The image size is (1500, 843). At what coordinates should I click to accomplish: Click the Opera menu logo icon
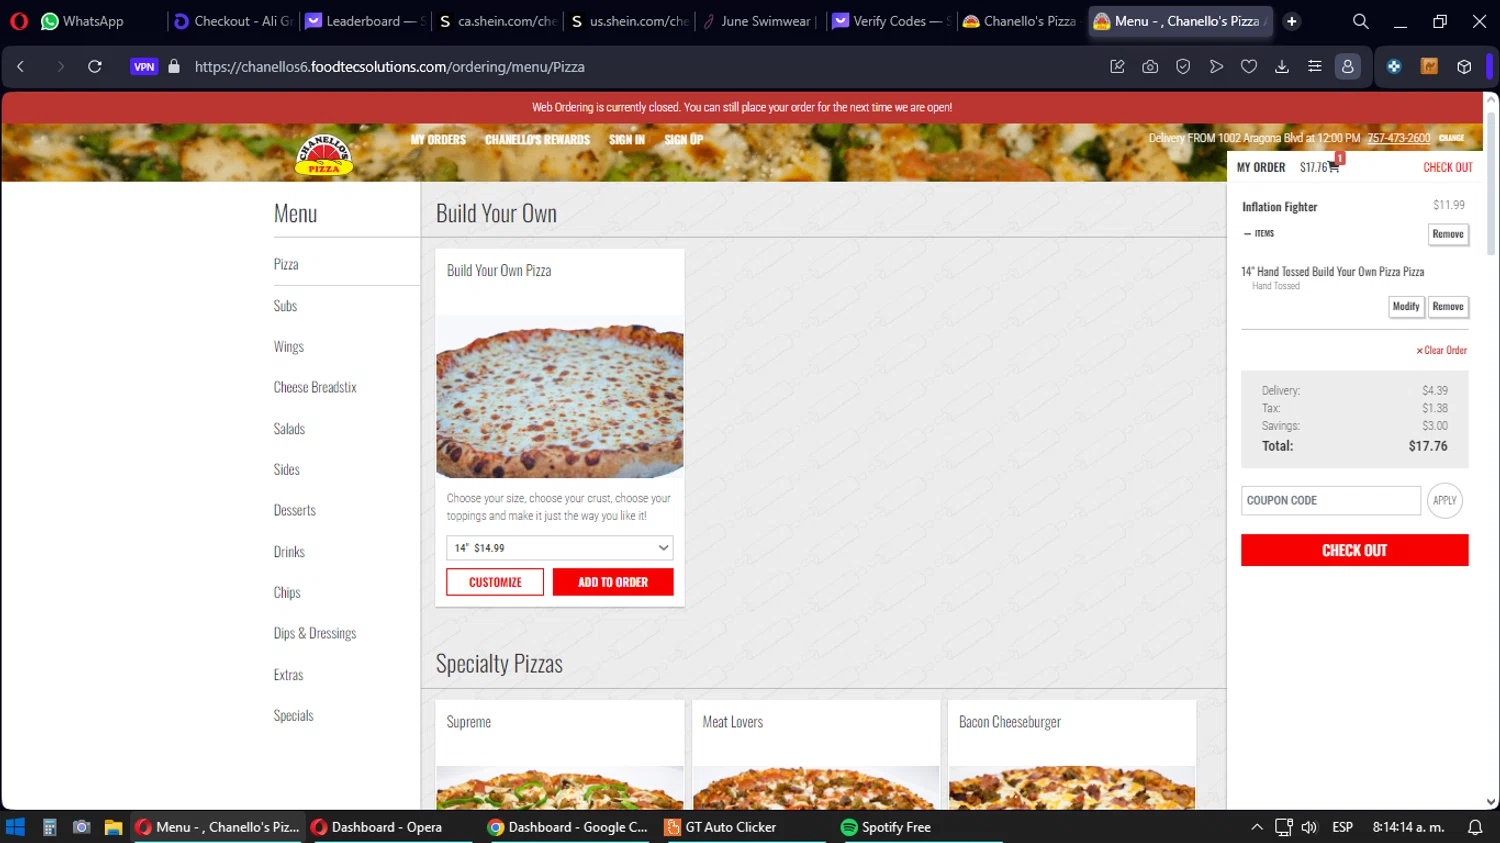coord(19,21)
